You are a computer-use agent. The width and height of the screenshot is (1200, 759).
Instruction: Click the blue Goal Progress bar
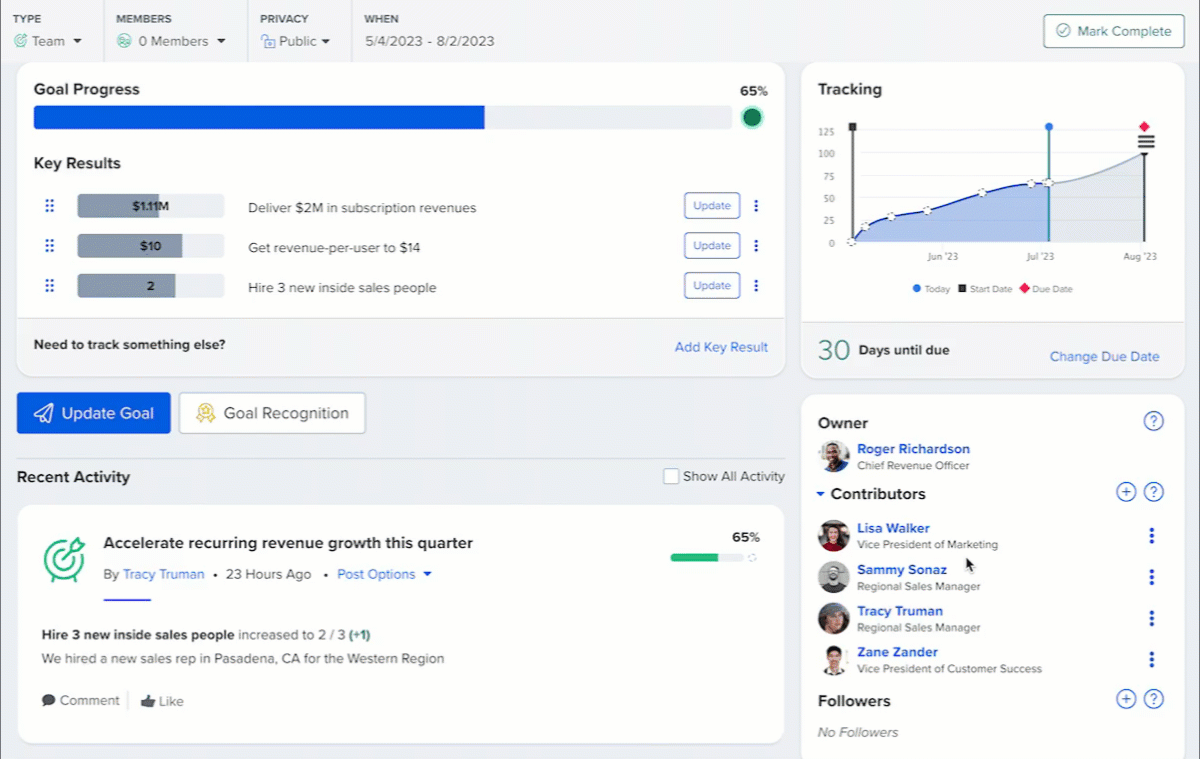259,118
